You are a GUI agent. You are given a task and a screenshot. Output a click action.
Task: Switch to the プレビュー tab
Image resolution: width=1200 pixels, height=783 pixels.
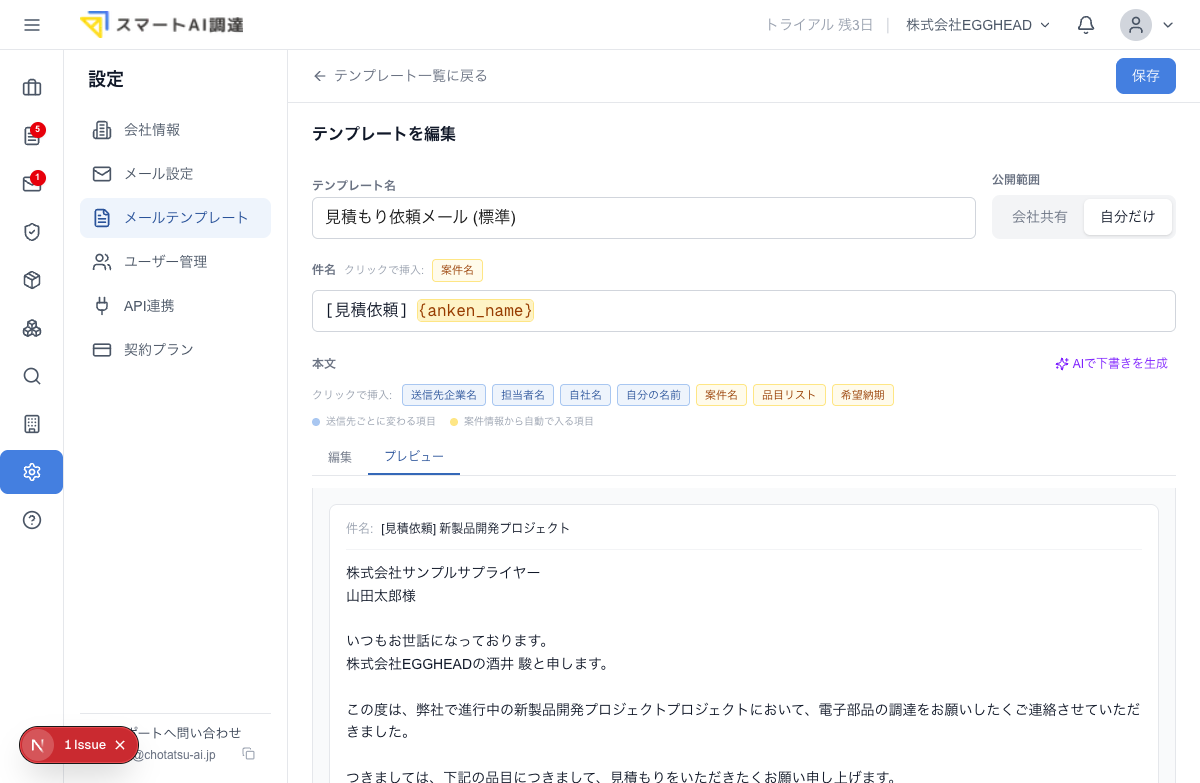click(x=414, y=456)
